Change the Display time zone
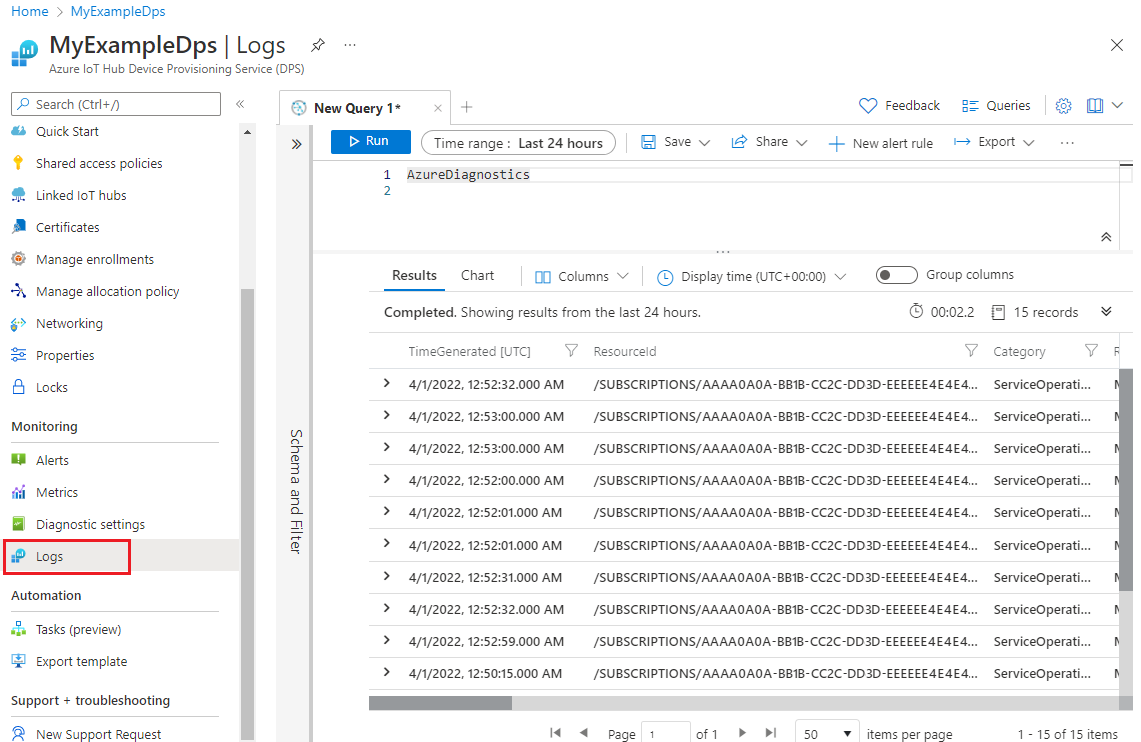Screen dimensions: 1141x742 (750, 275)
